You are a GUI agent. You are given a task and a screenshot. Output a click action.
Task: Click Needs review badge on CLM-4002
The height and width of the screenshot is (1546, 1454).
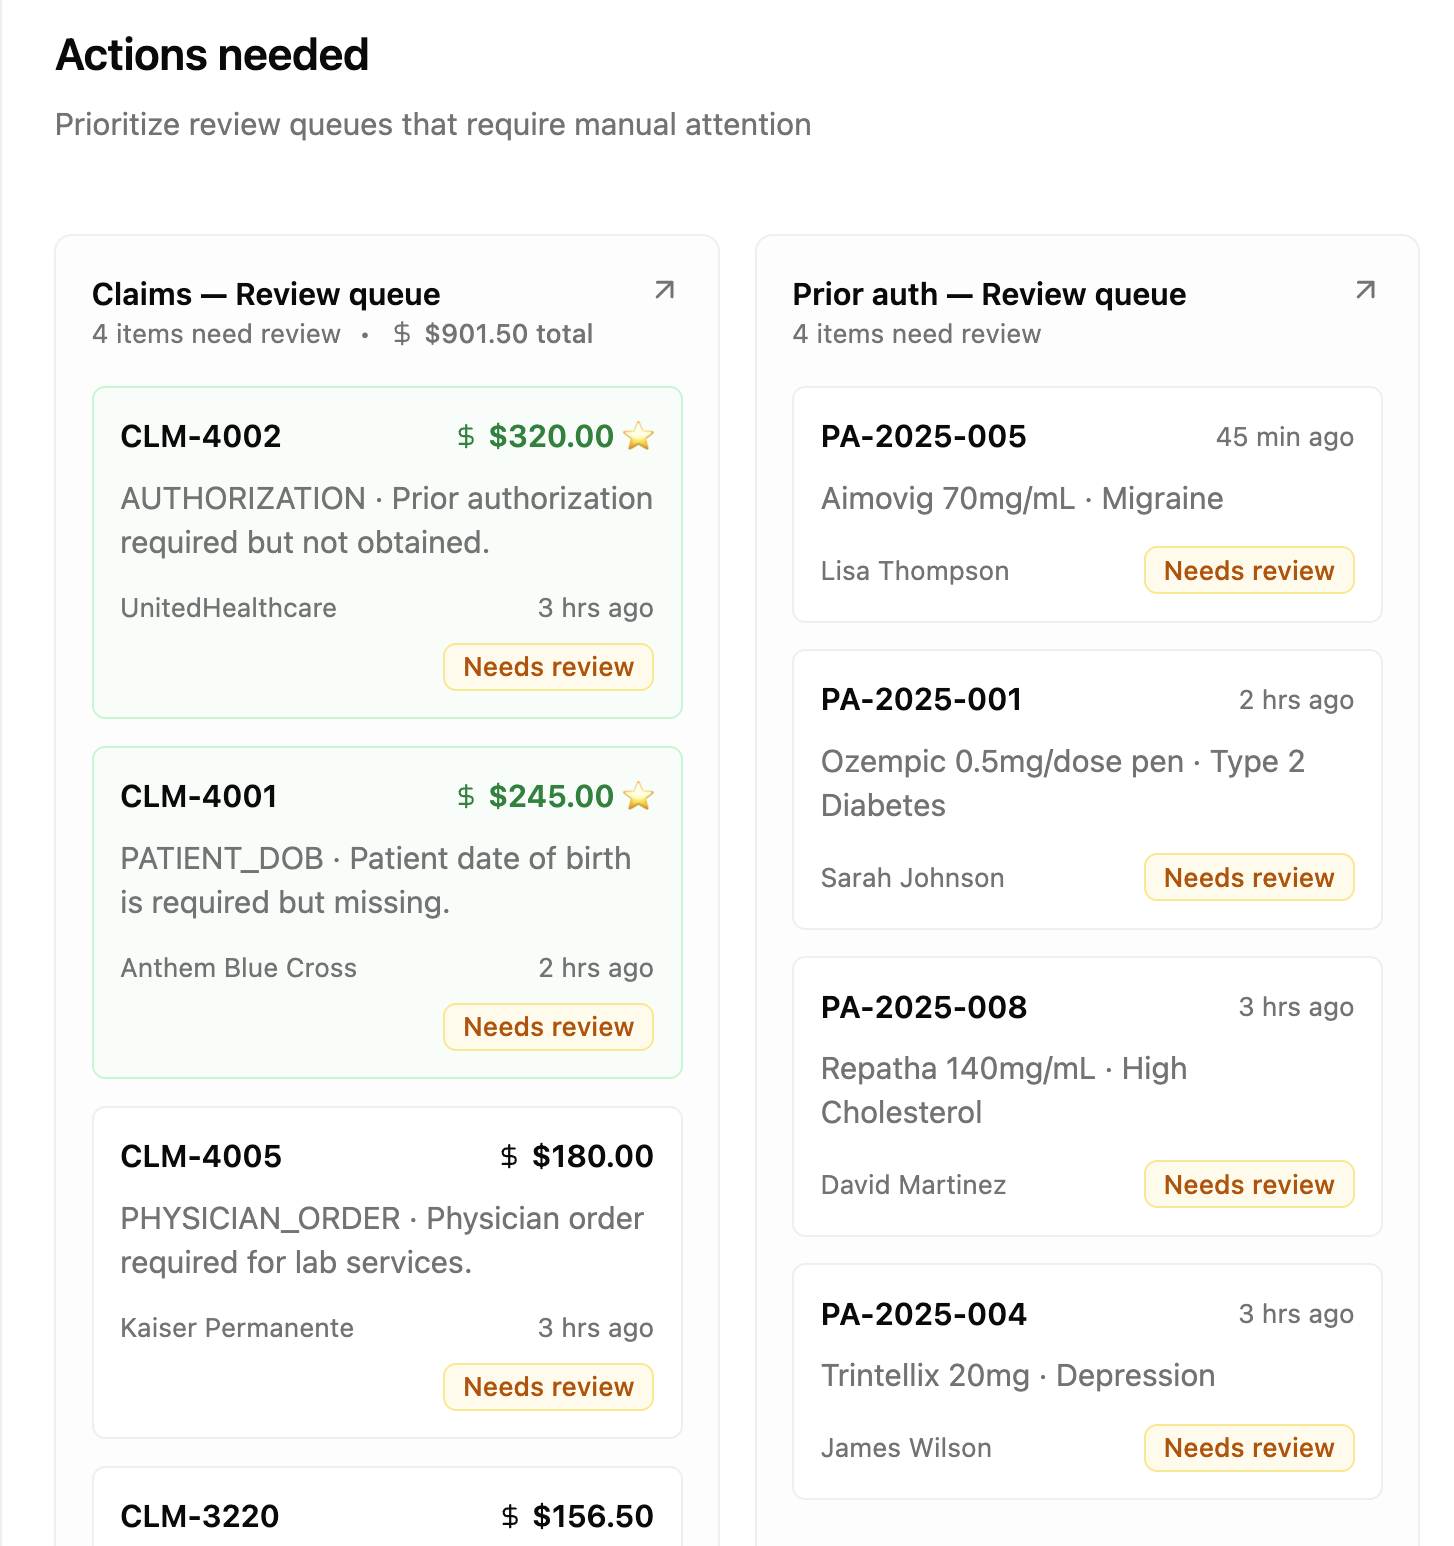click(x=548, y=667)
